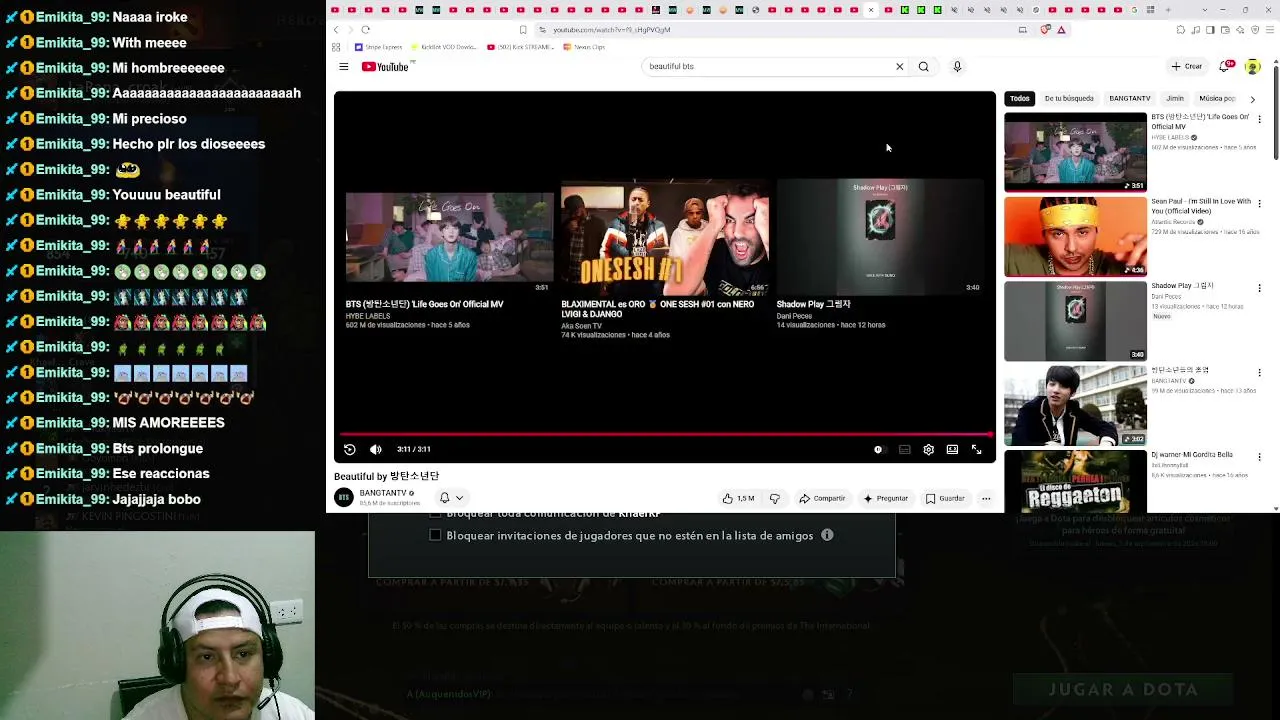Open the BANGTANTV channel name link below video

(x=383, y=493)
